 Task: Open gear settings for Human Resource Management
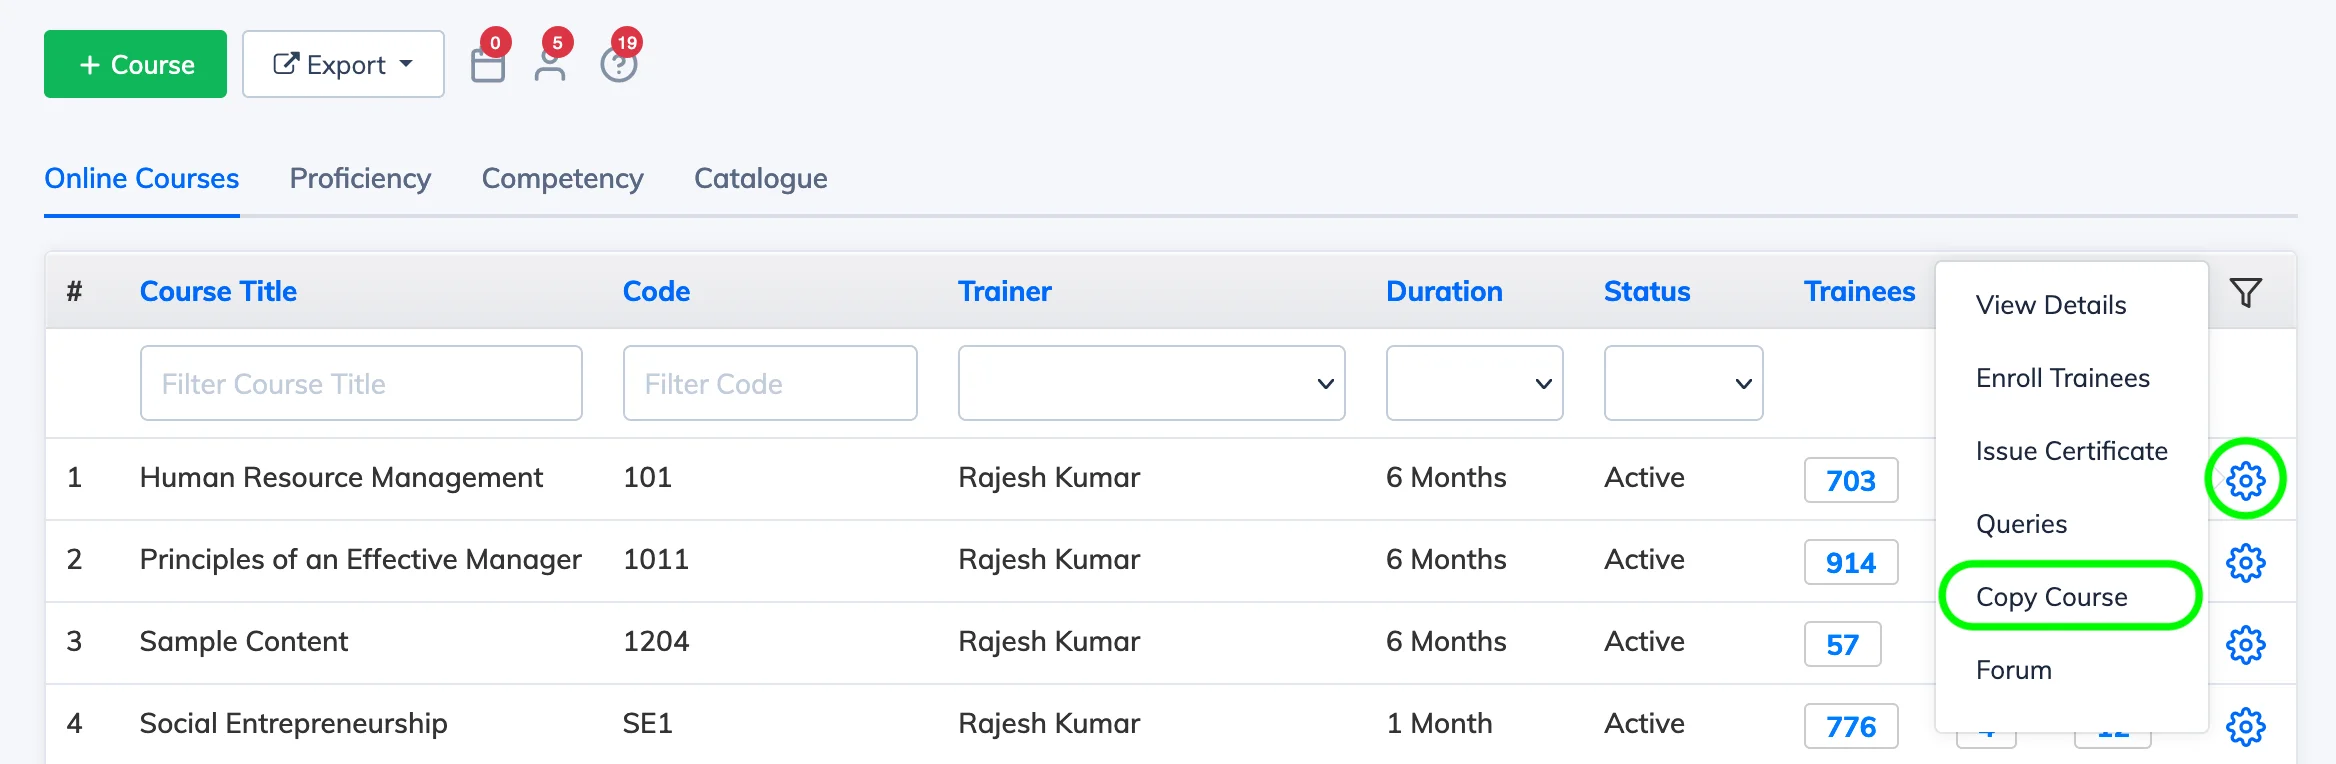[x=2246, y=481]
